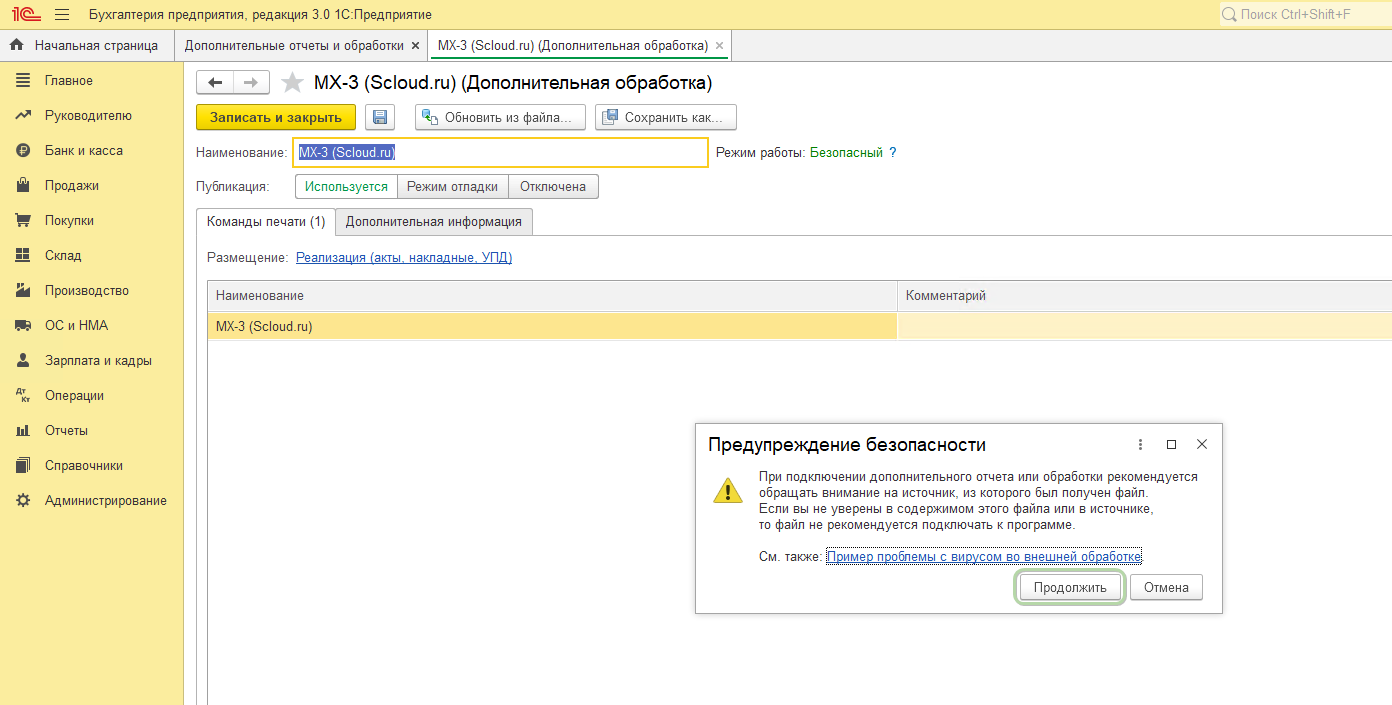Click Комментарий cell of МХ-3 row

point(1145,326)
